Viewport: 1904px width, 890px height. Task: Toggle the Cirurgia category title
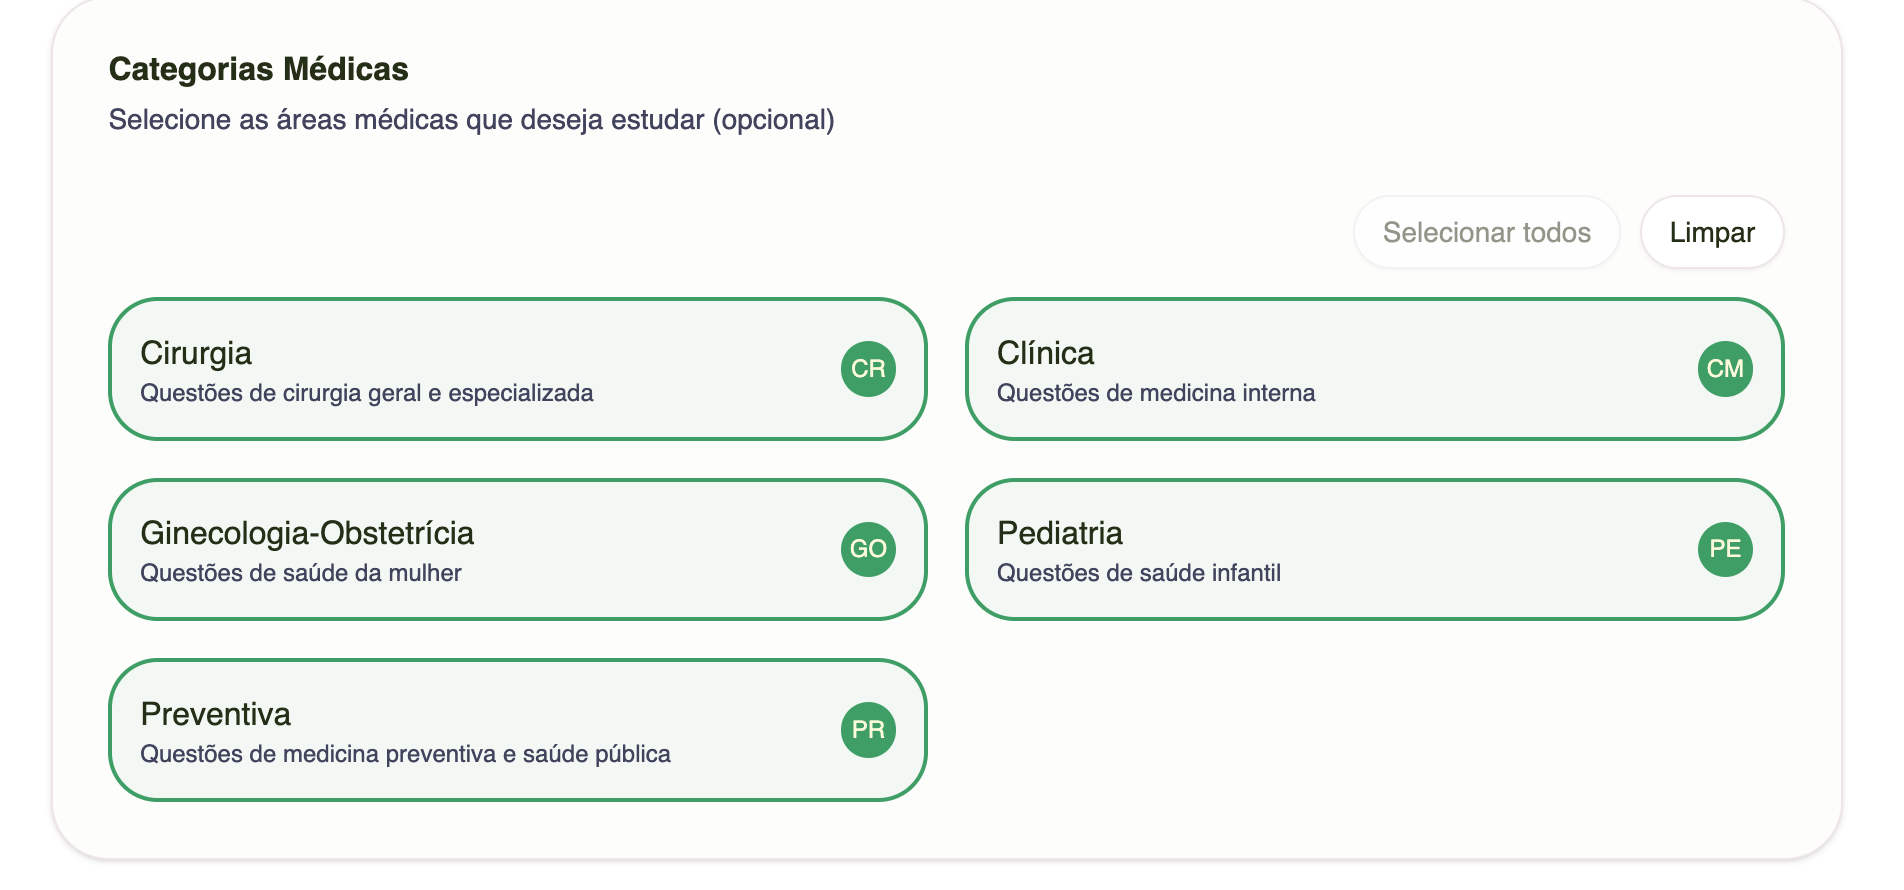196,353
